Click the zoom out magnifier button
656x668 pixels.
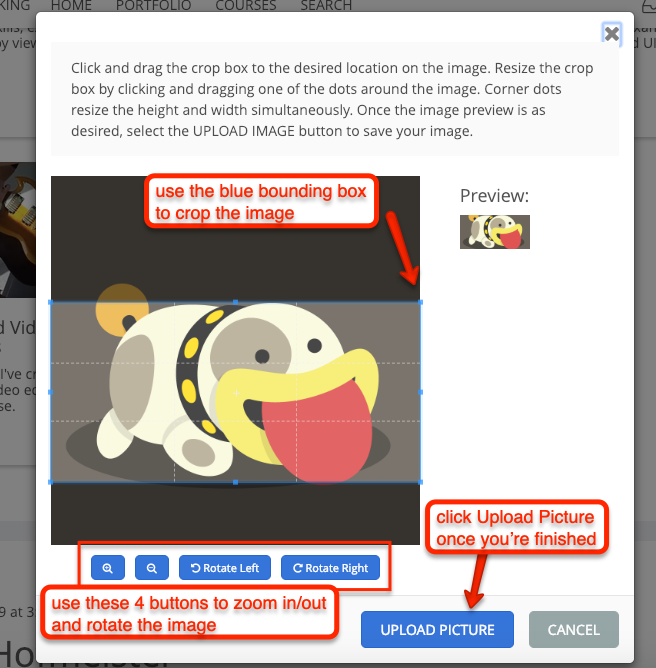(152, 567)
